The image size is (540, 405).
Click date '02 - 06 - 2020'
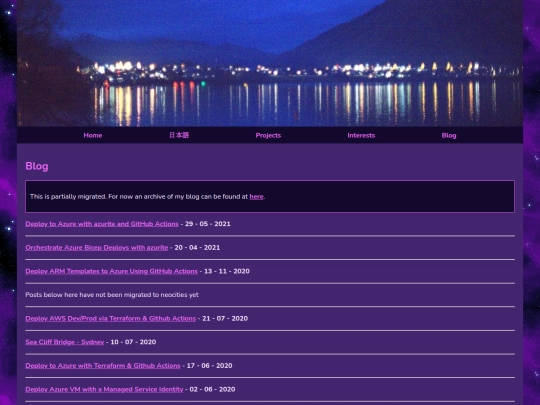tap(212, 390)
